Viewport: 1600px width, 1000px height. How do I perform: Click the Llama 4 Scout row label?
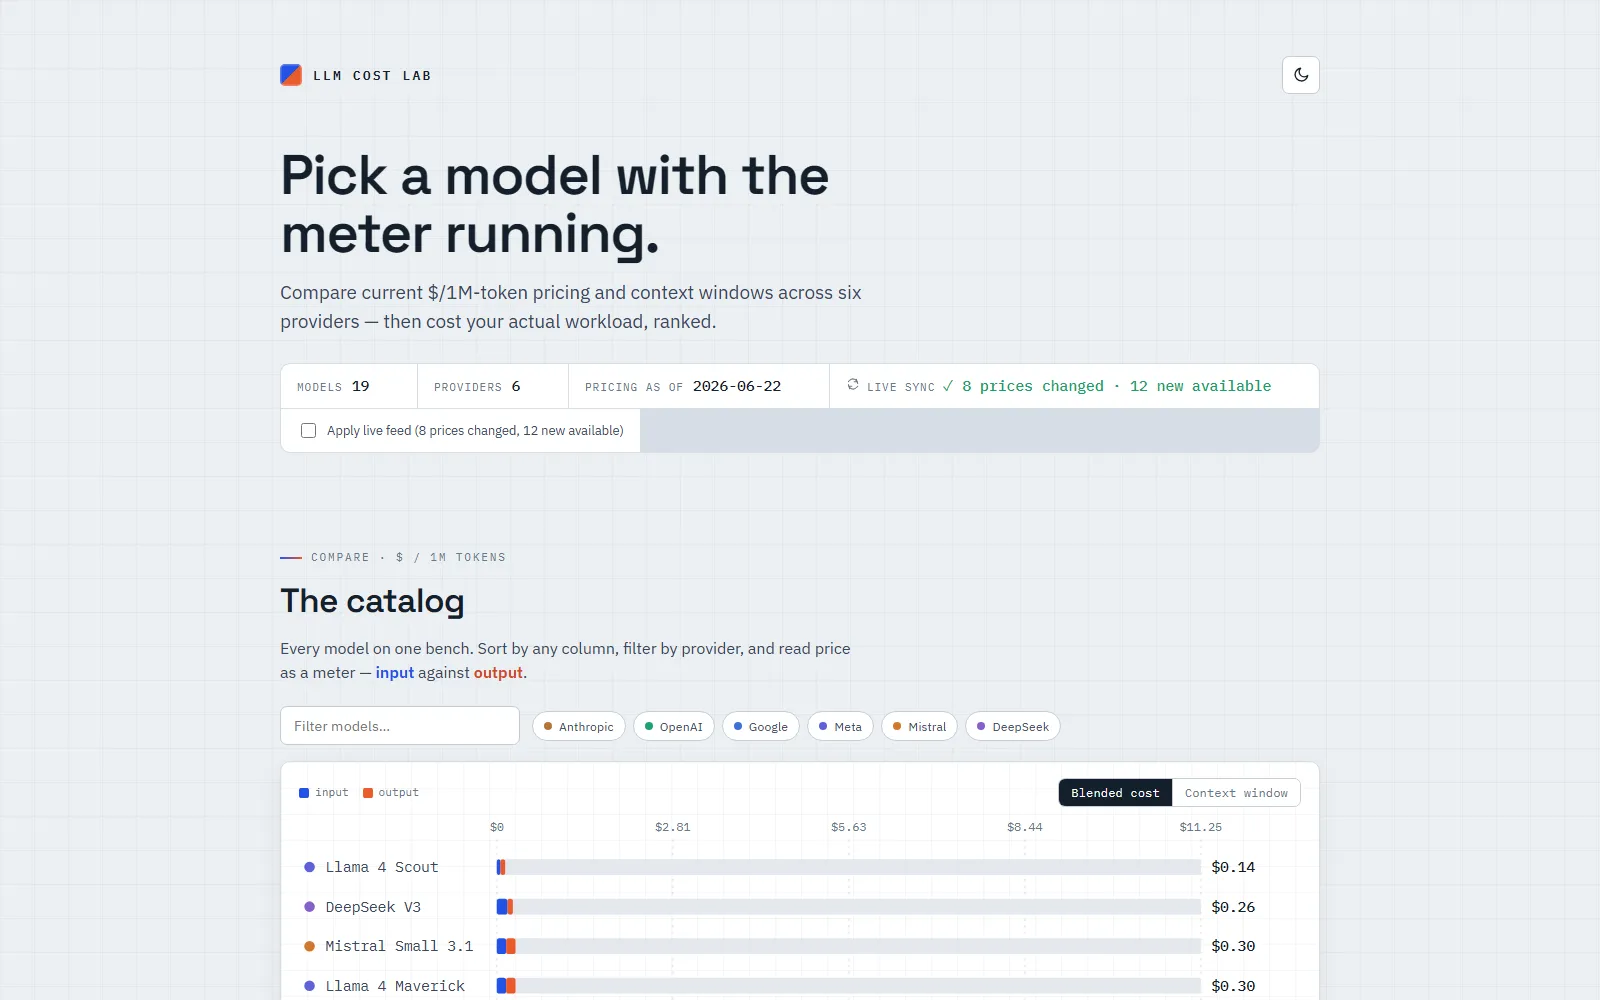pos(381,867)
